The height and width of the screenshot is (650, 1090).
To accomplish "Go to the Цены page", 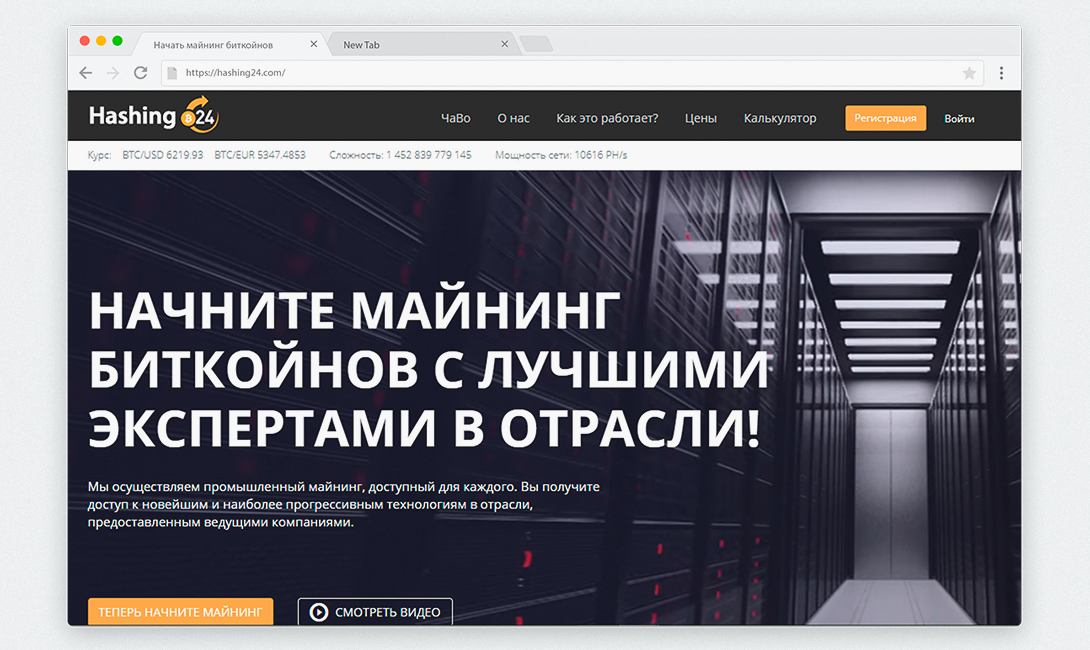I will pos(701,118).
